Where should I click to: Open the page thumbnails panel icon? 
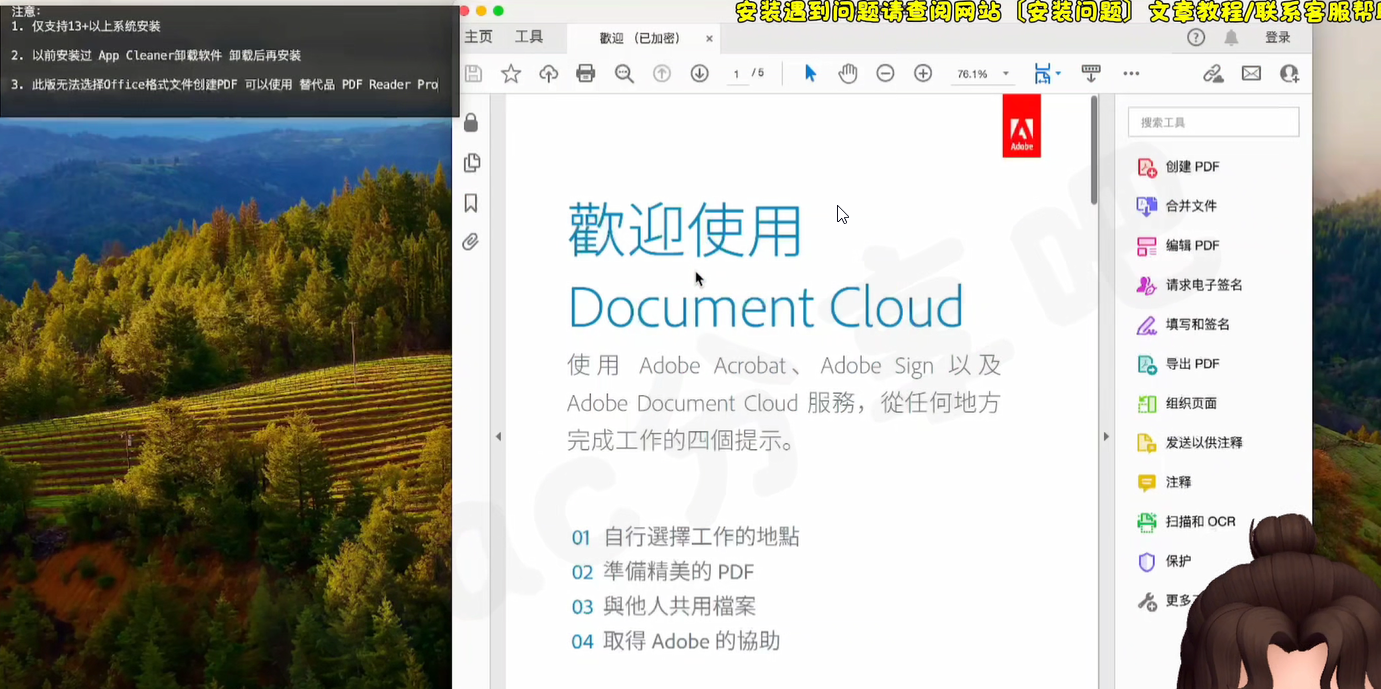[471, 162]
